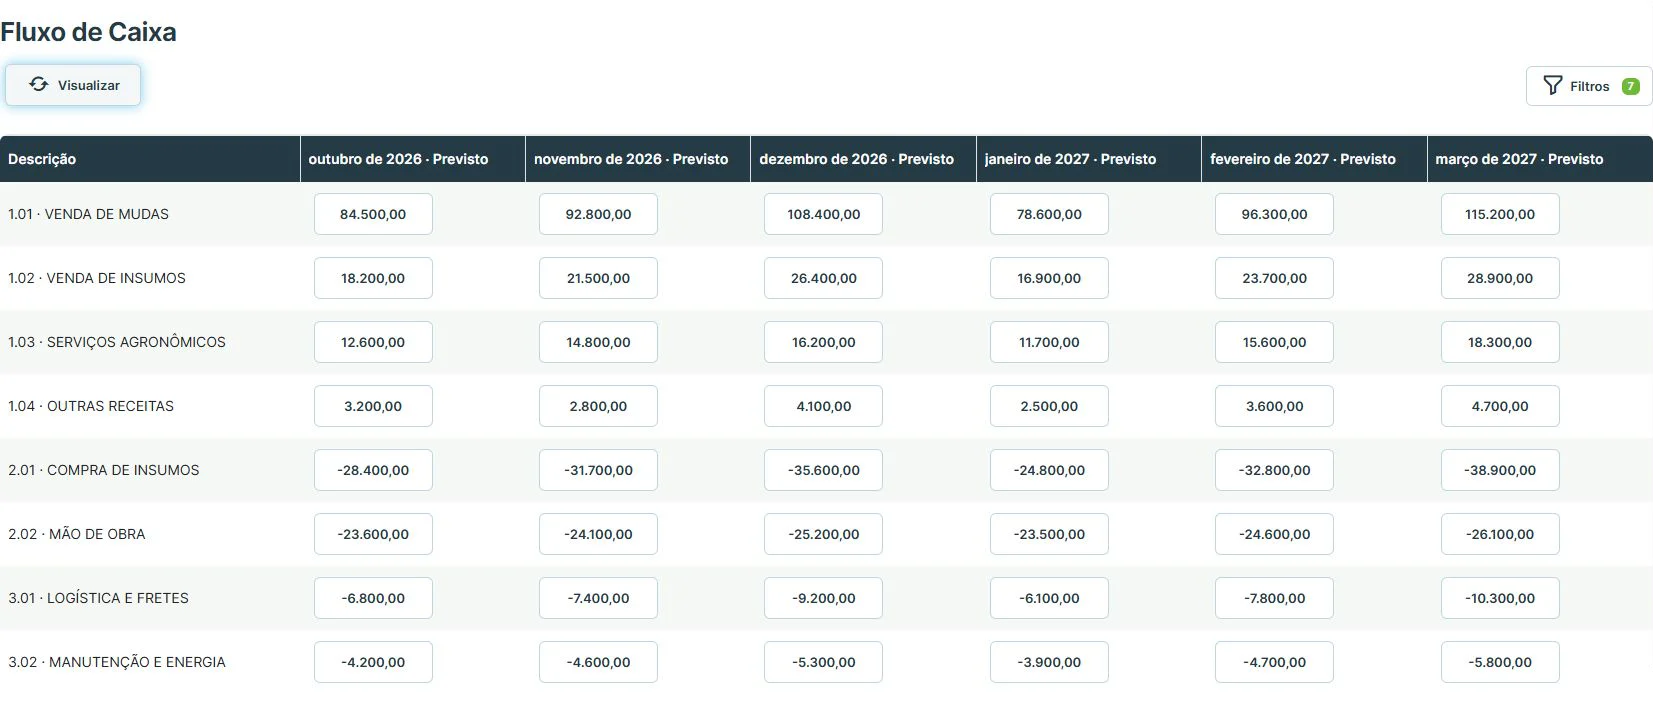Image resolution: width=1653 pixels, height=704 pixels.
Task: Edit the 3.600,00 value field
Action: pyautogui.click(x=1274, y=406)
